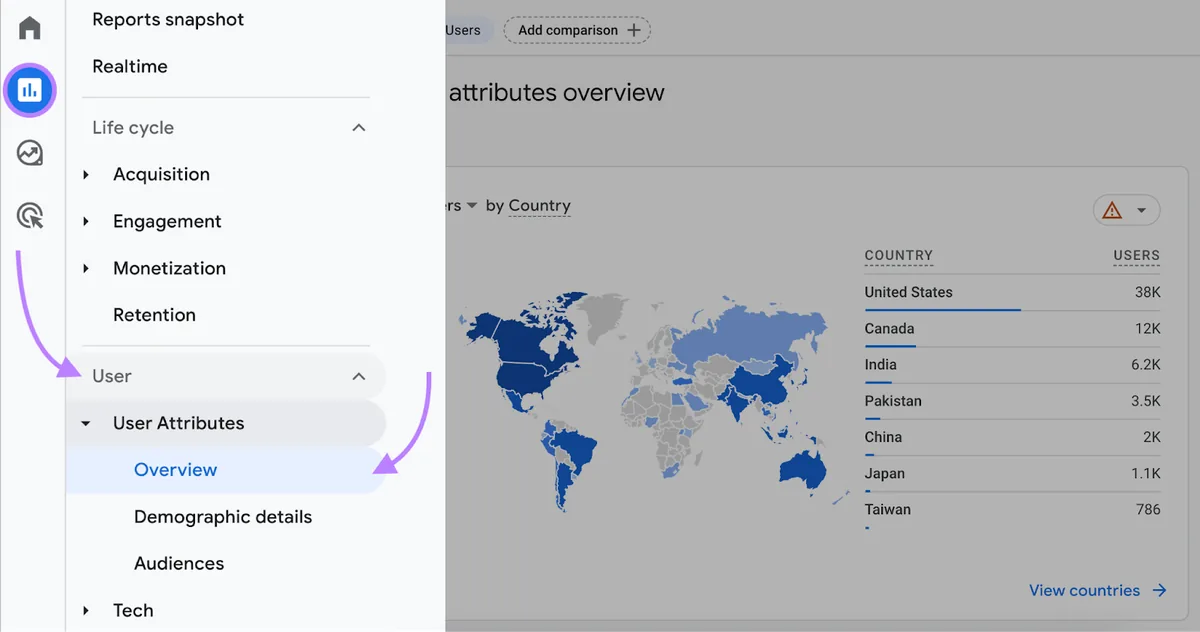The image size is (1200, 632).
Task: Open the Advertising icon in the rail
Action: (x=30, y=215)
